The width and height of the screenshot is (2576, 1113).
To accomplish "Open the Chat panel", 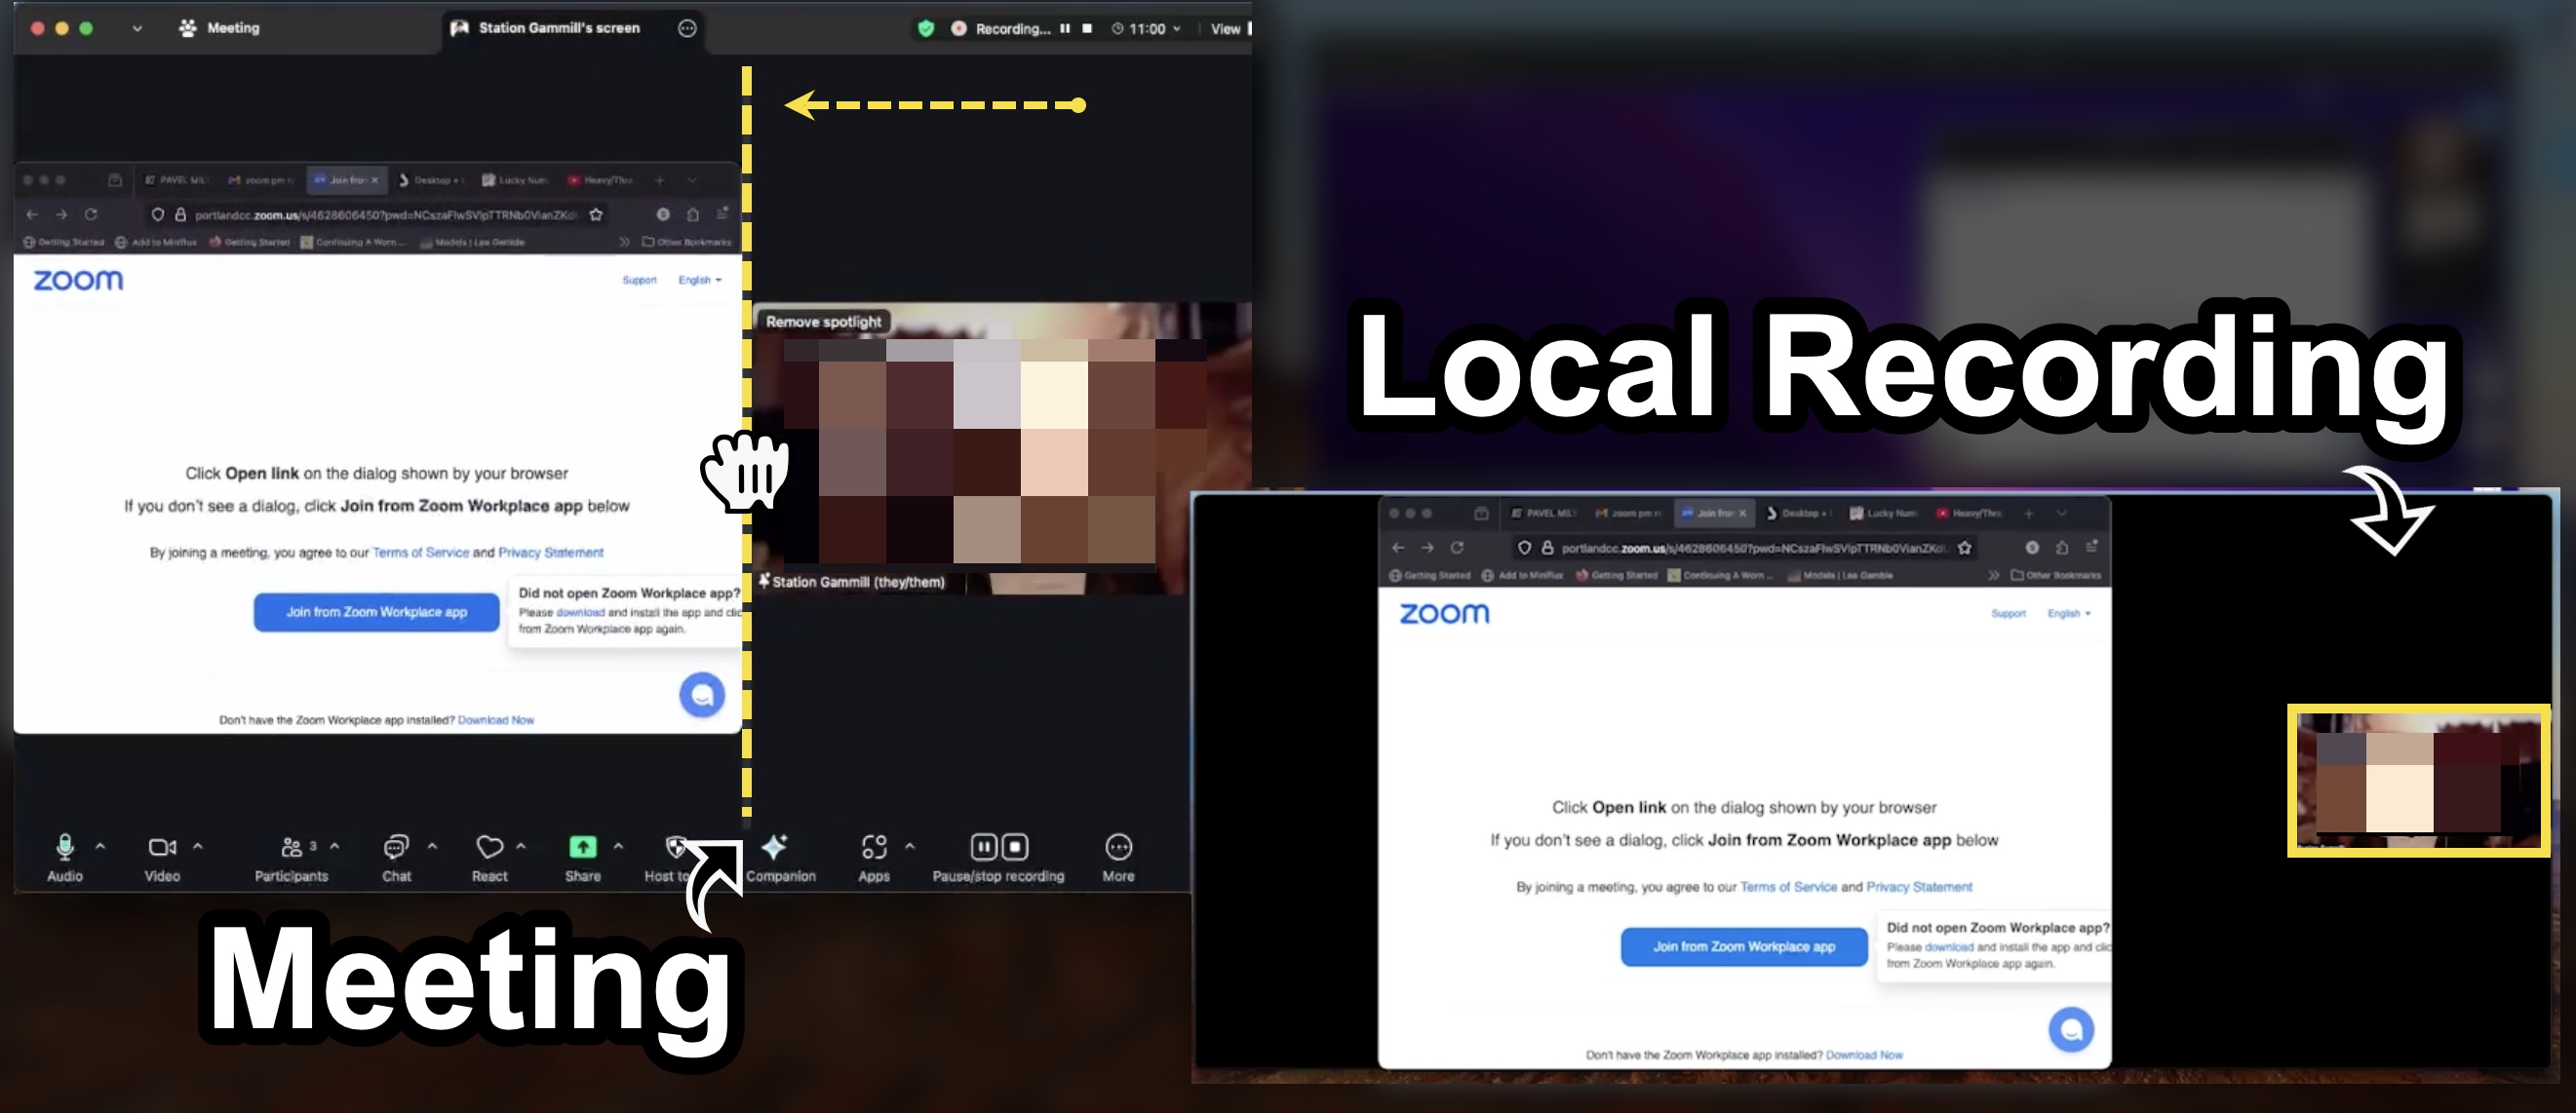I will [x=396, y=847].
